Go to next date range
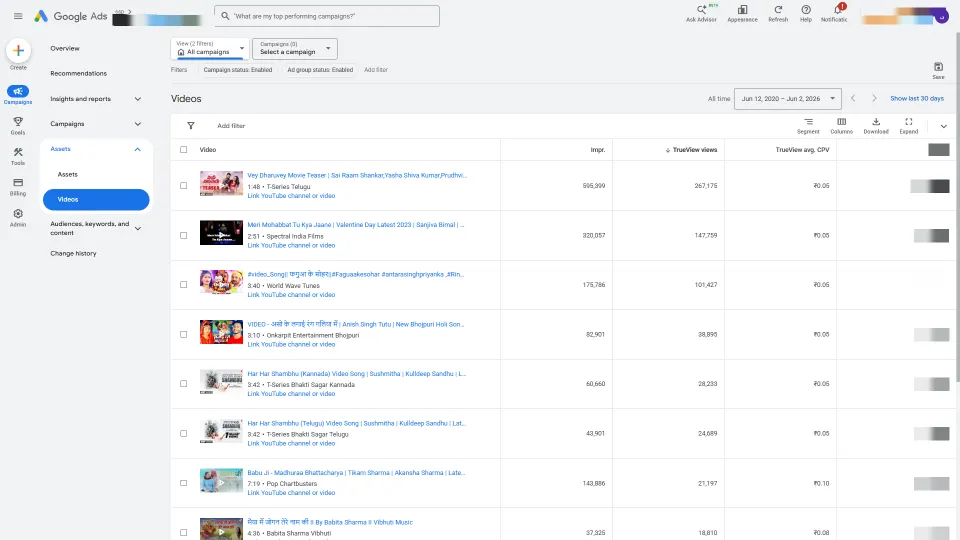 (874, 98)
